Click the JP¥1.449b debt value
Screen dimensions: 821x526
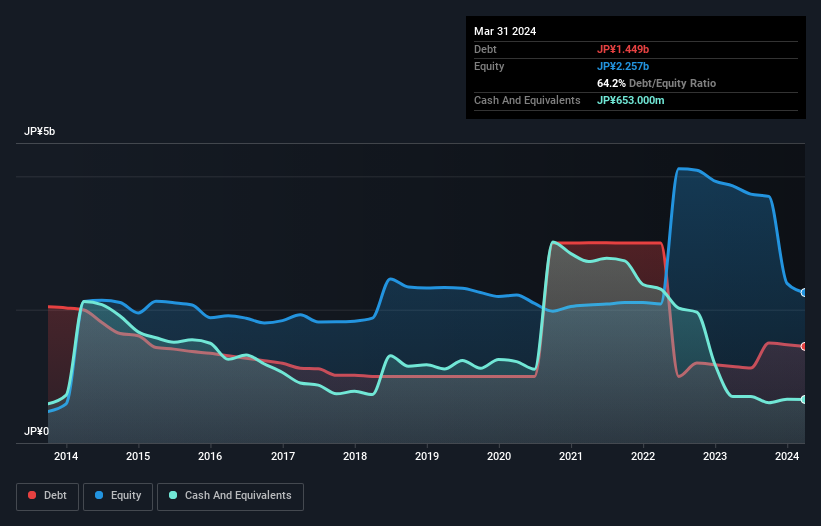click(x=623, y=49)
